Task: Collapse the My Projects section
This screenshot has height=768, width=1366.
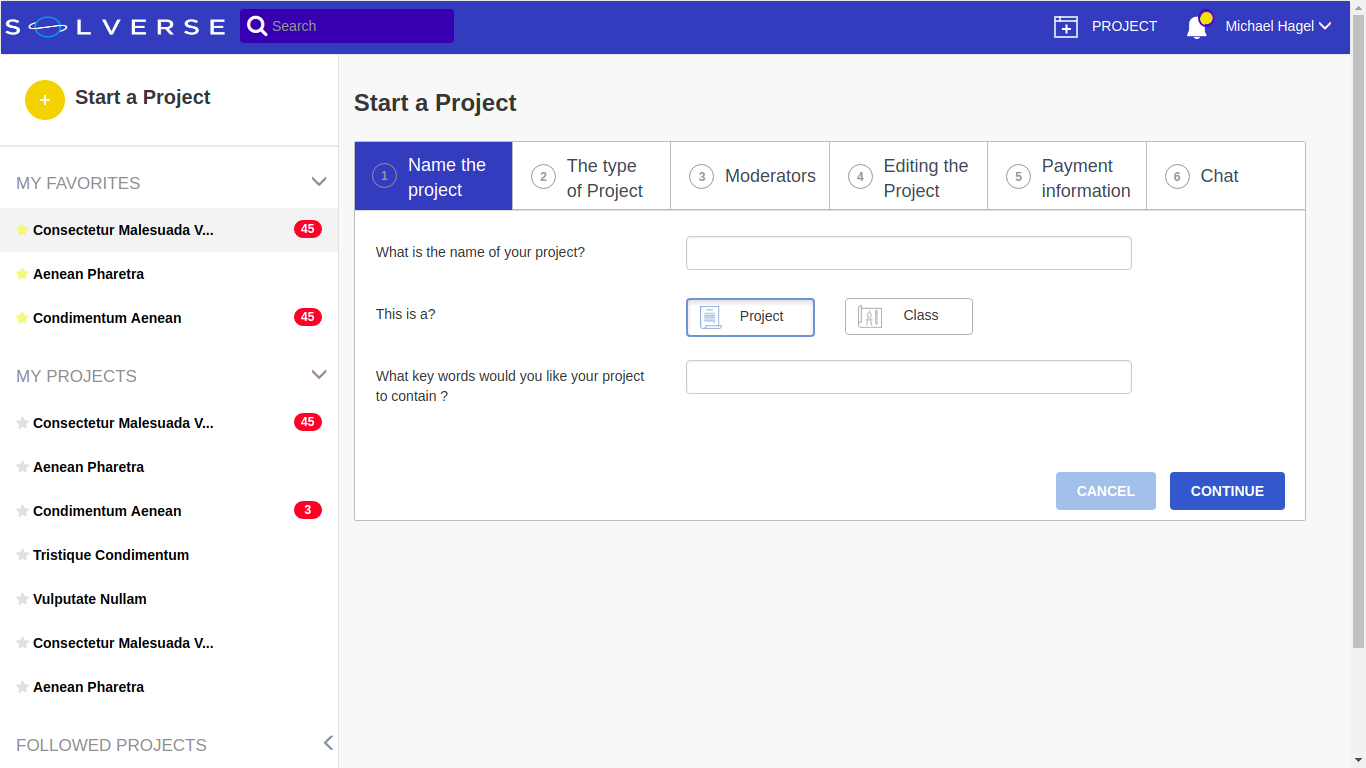Action: [x=319, y=375]
